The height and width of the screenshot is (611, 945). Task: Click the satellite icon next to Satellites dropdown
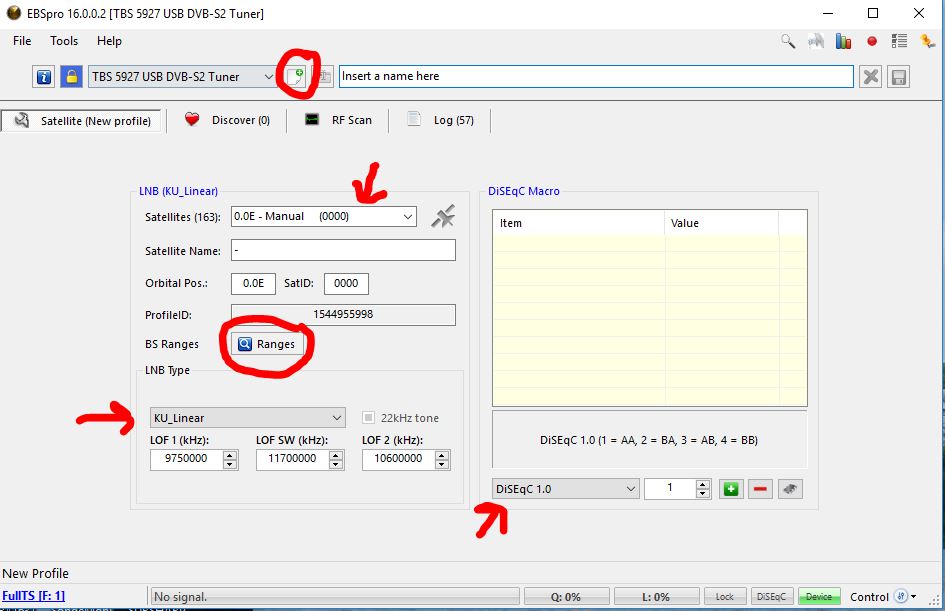click(x=443, y=217)
